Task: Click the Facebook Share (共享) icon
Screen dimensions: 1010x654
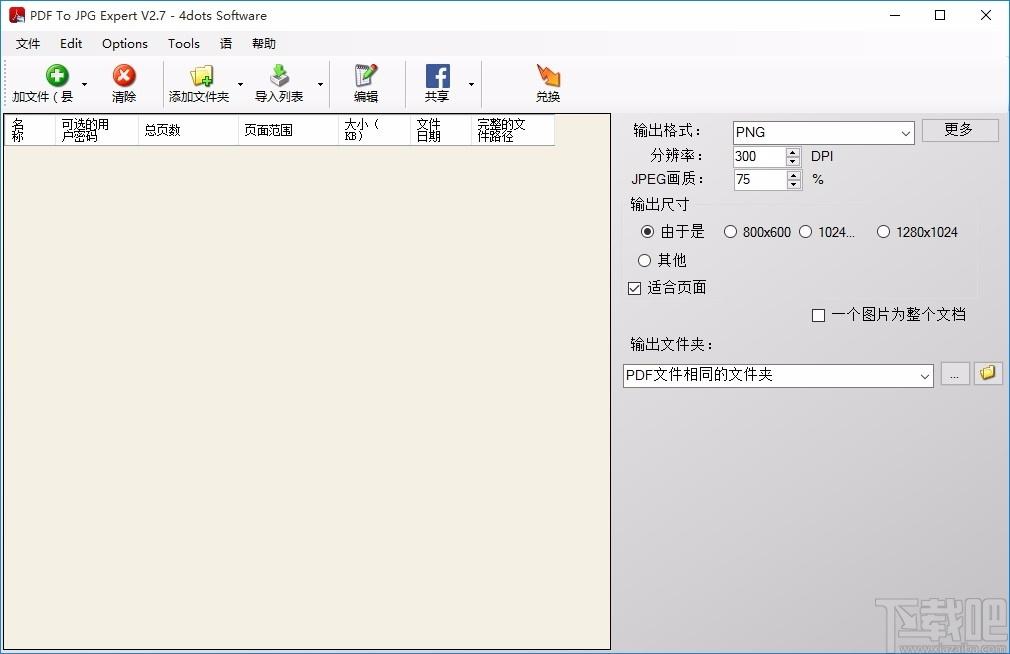Action: click(x=437, y=75)
